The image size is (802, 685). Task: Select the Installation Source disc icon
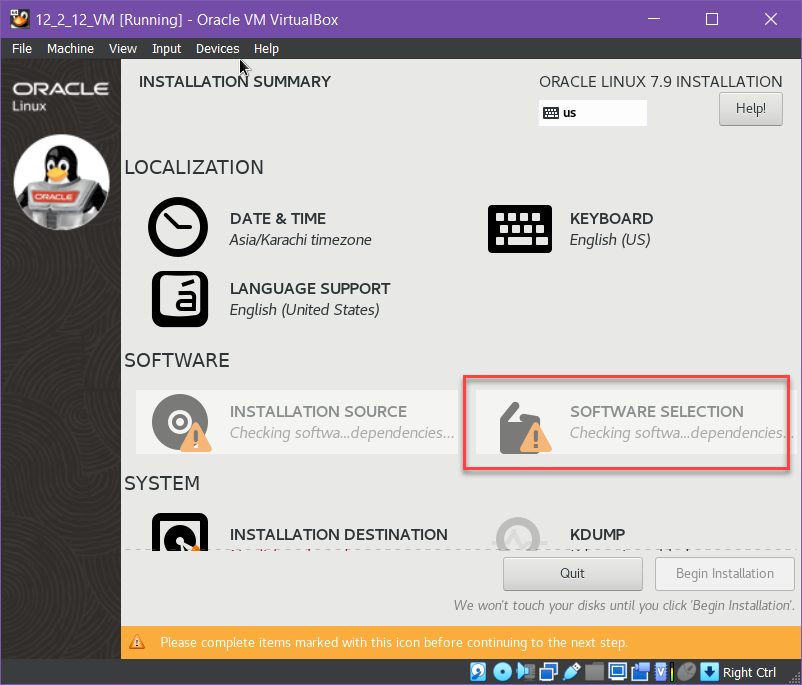click(180, 422)
